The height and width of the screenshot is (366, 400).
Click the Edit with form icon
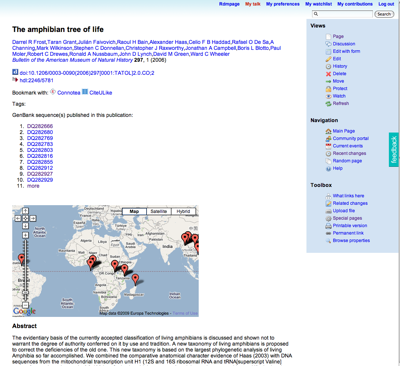(328, 51)
